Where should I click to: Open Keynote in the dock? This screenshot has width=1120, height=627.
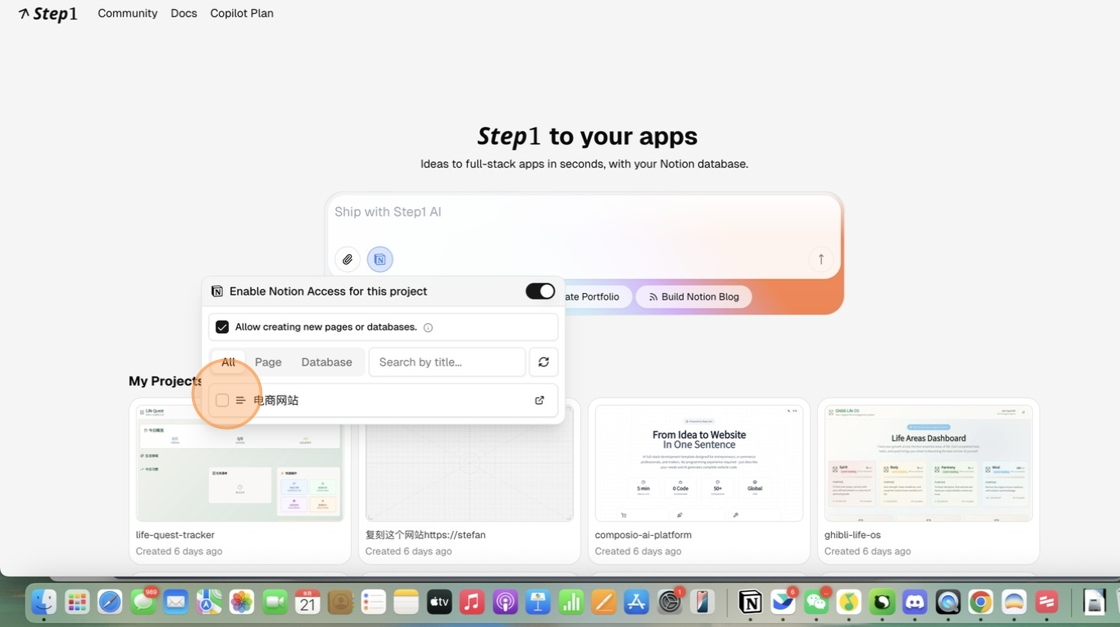pyautogui.click(x=538, y=602)
